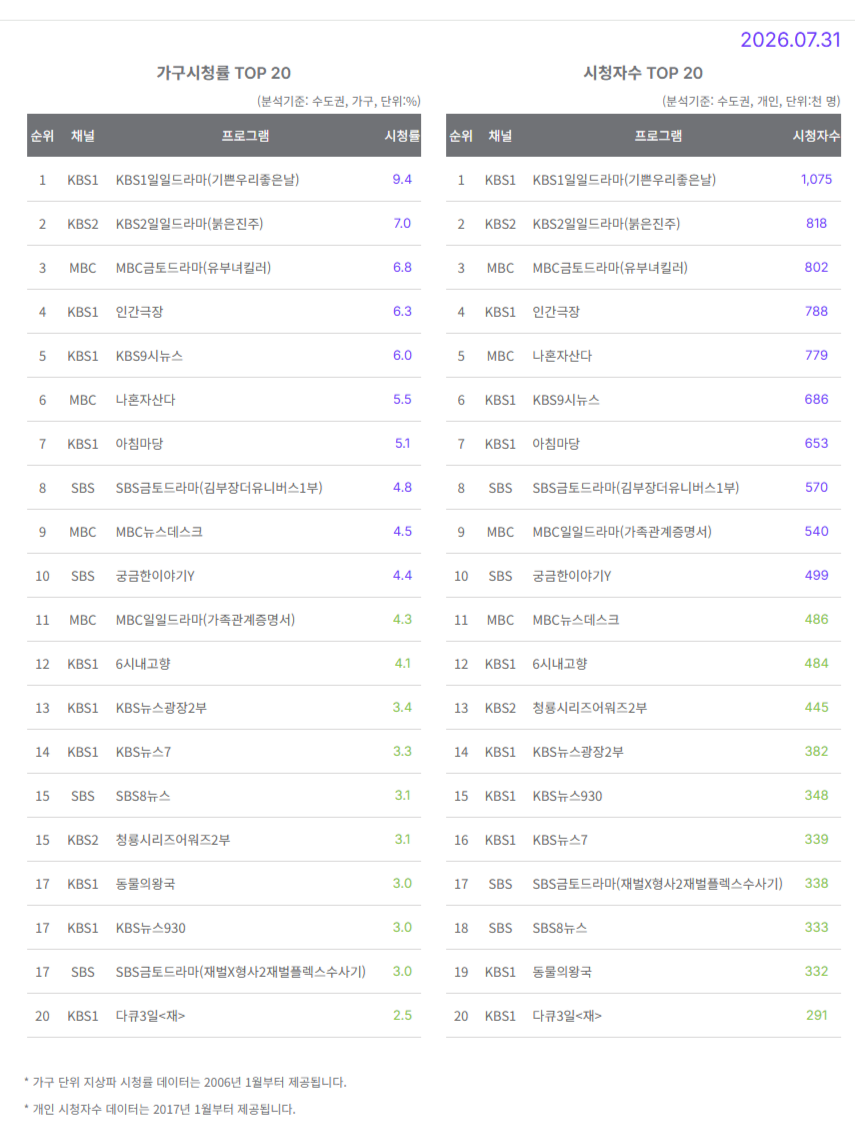855x1140 pixels.
Task: Click the rating value 6.0
Action: pyautogui.click(x=402, y=356)
